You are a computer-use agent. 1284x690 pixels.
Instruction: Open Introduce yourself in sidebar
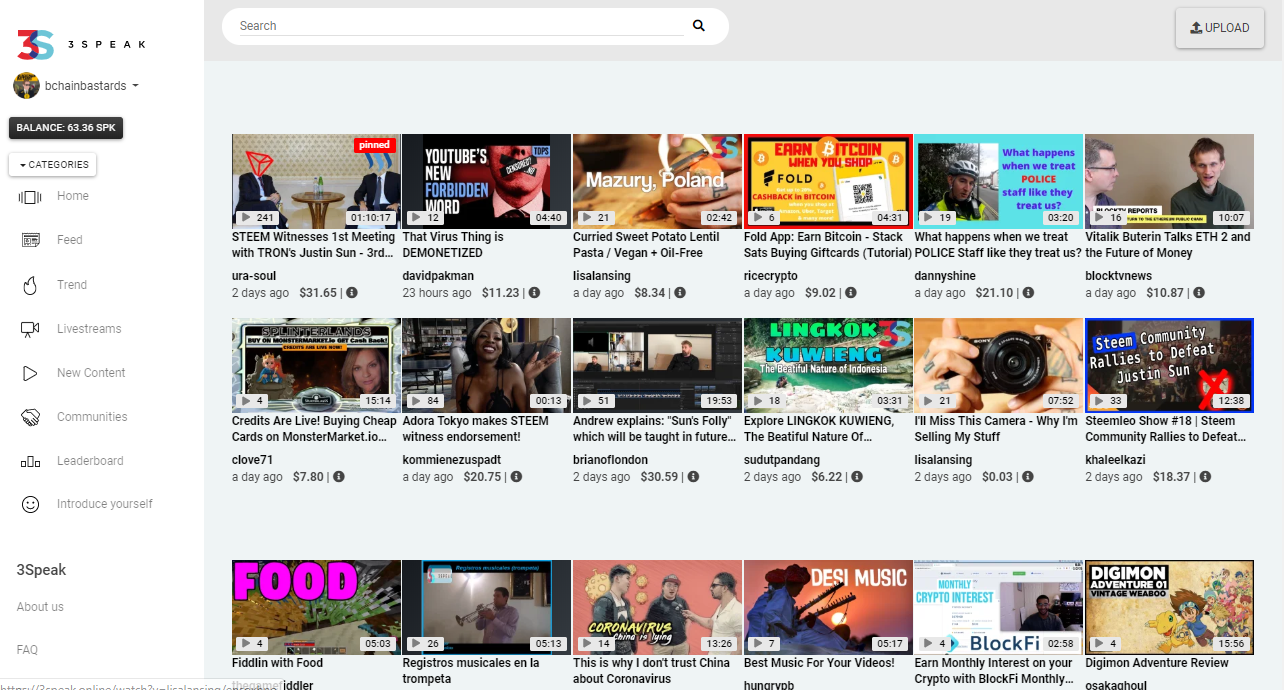click(x=105, y=504)
